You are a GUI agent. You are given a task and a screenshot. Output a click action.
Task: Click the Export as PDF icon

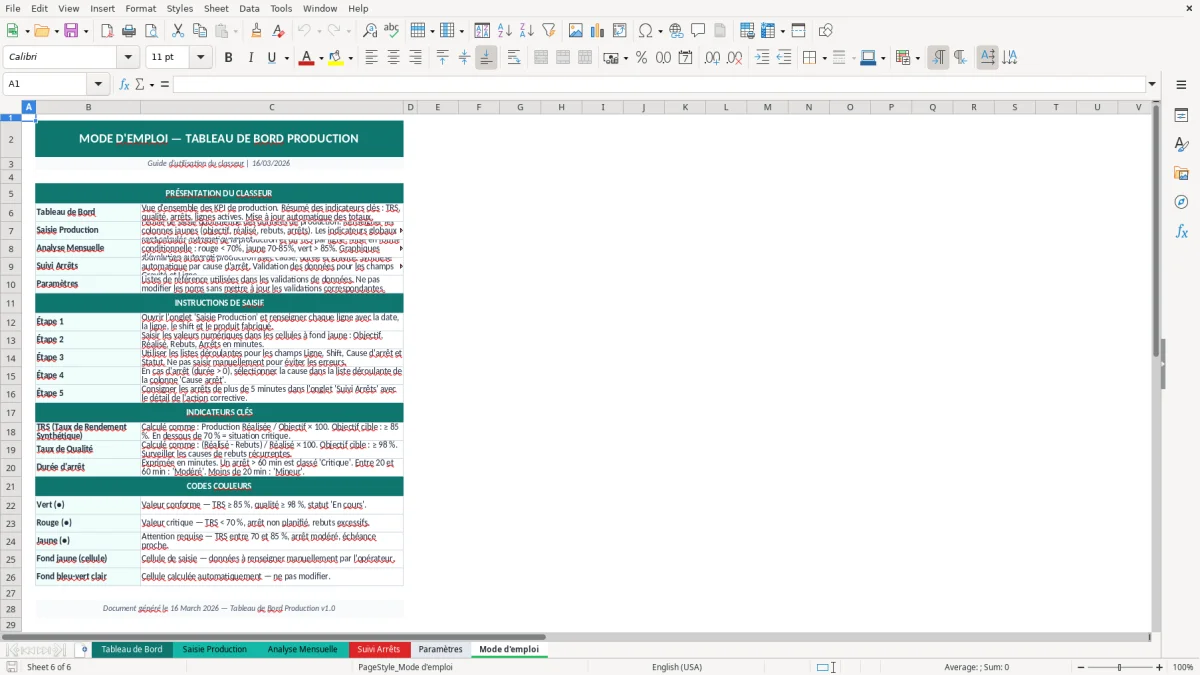point(106,31)
